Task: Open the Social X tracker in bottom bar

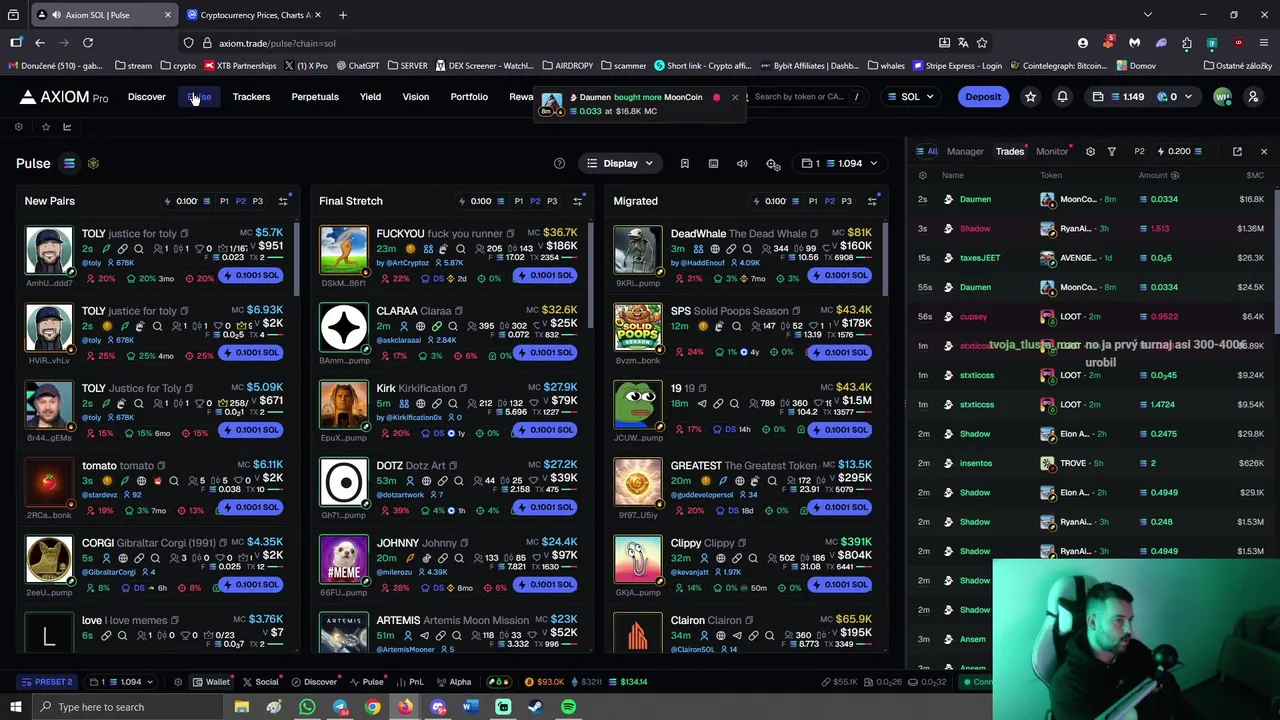Action: tap(261, 682)
